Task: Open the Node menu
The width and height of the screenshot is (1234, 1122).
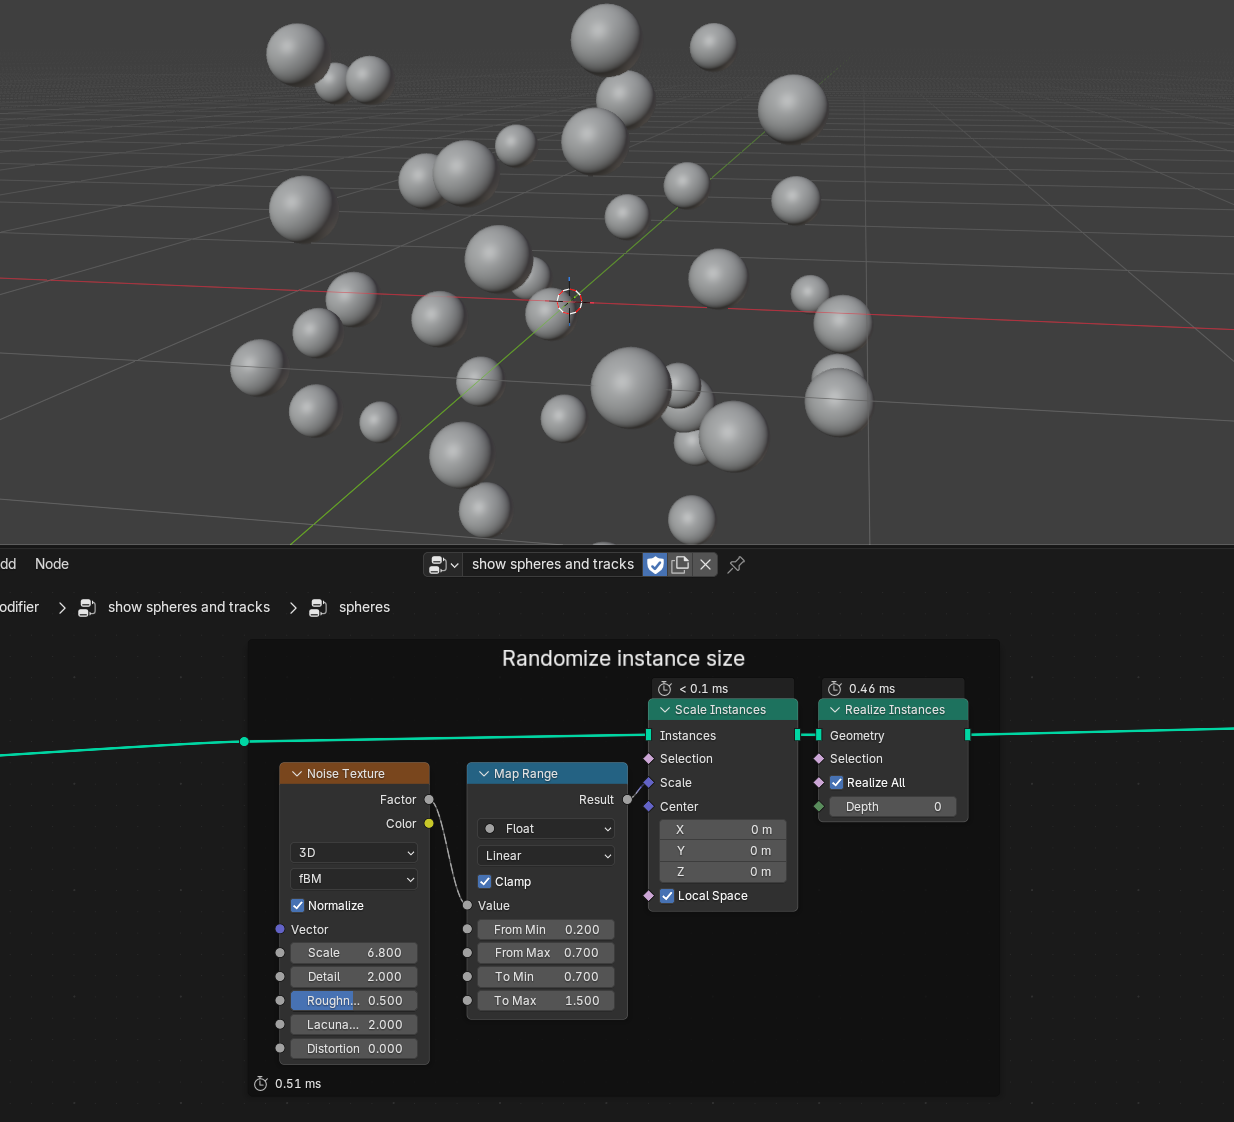Action: [x=52, y=564]
